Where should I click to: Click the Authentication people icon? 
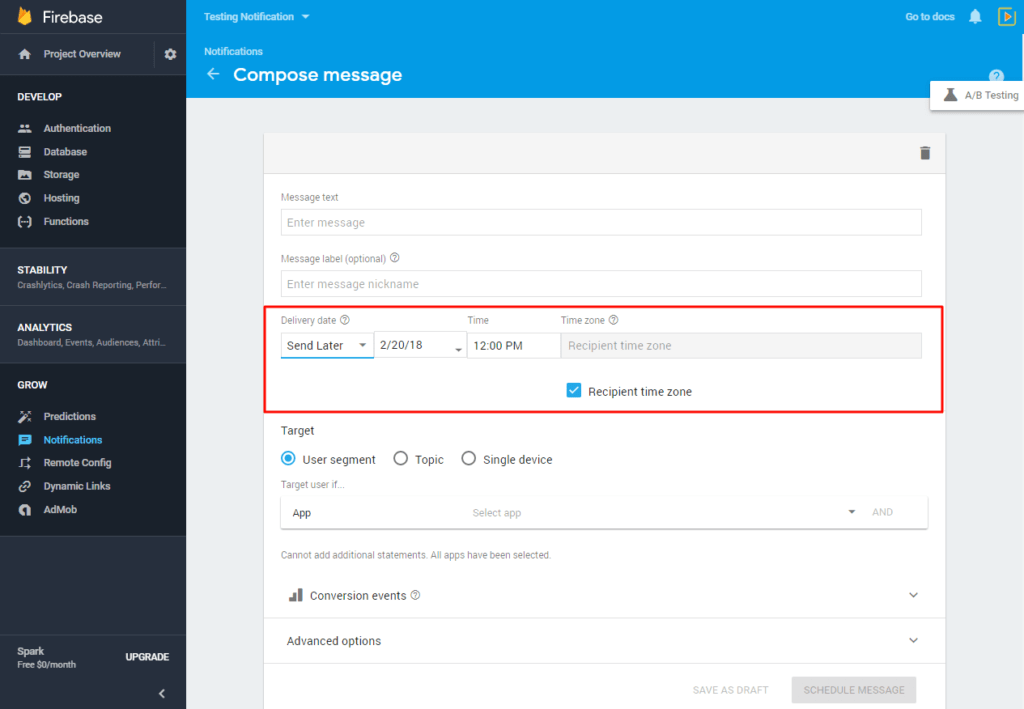25,129
